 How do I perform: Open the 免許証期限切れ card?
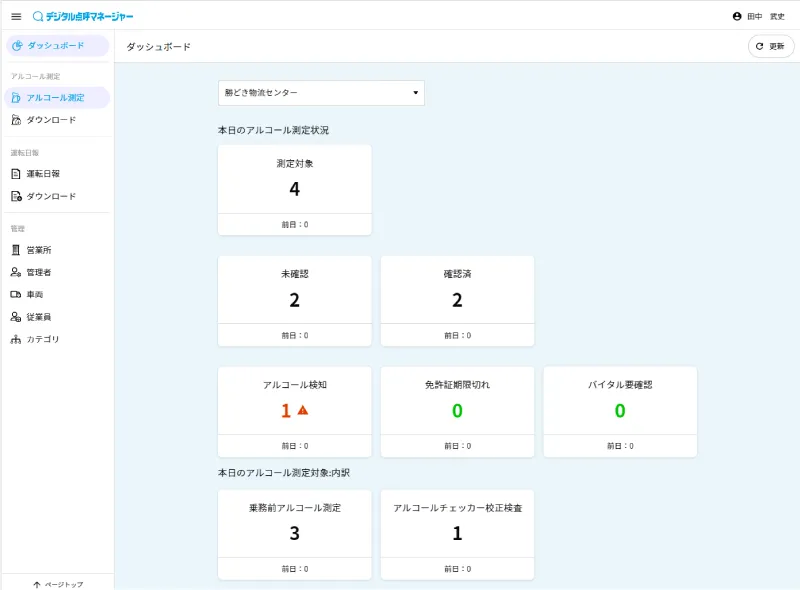[x=458, y=412]
